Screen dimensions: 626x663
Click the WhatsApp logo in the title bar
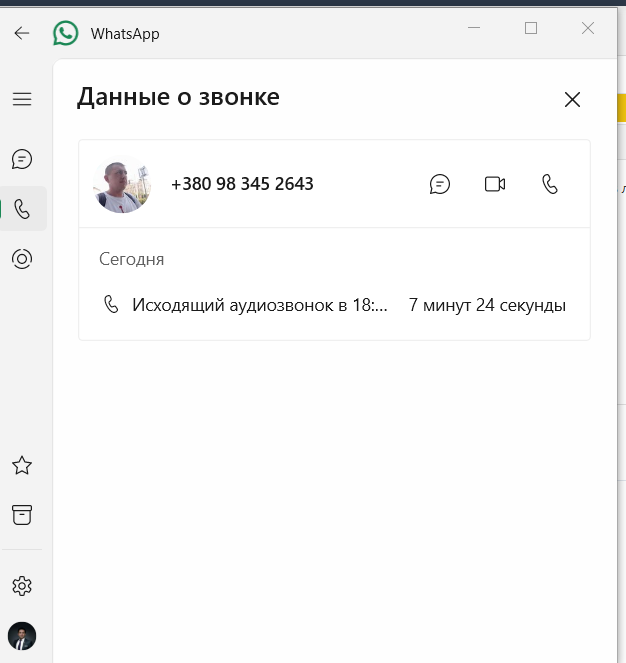click(x=66, y=33)
